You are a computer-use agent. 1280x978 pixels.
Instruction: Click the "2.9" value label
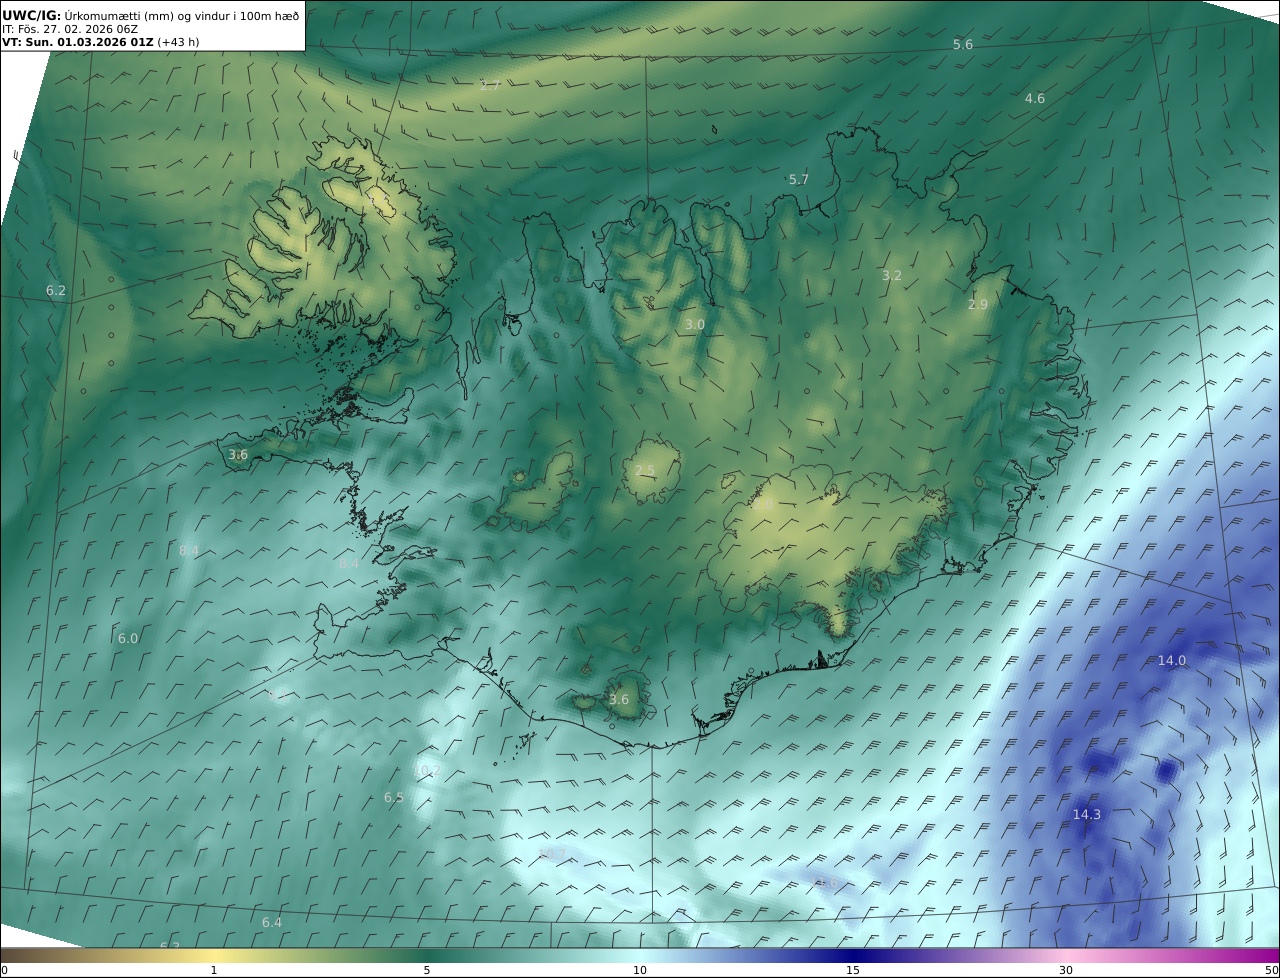point(978,304)
